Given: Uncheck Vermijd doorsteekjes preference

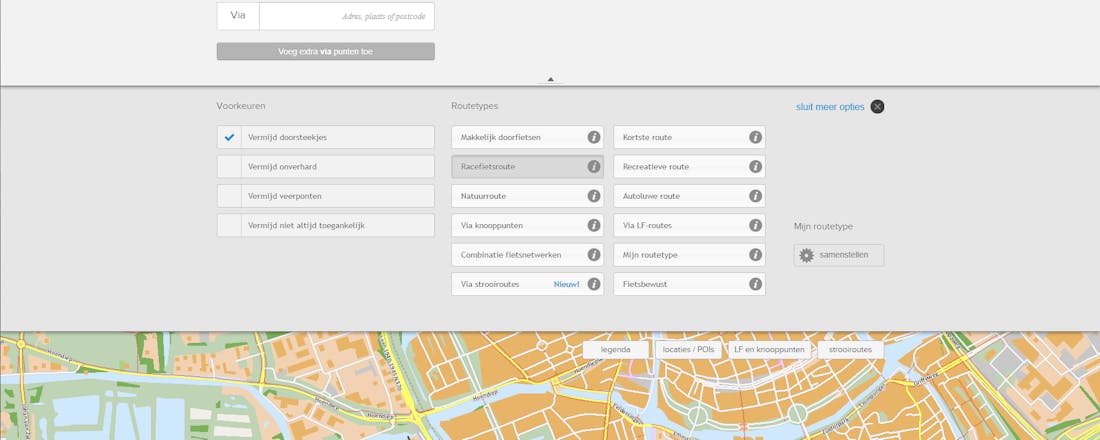Looking at the screenshot, I should coord(229,138).
